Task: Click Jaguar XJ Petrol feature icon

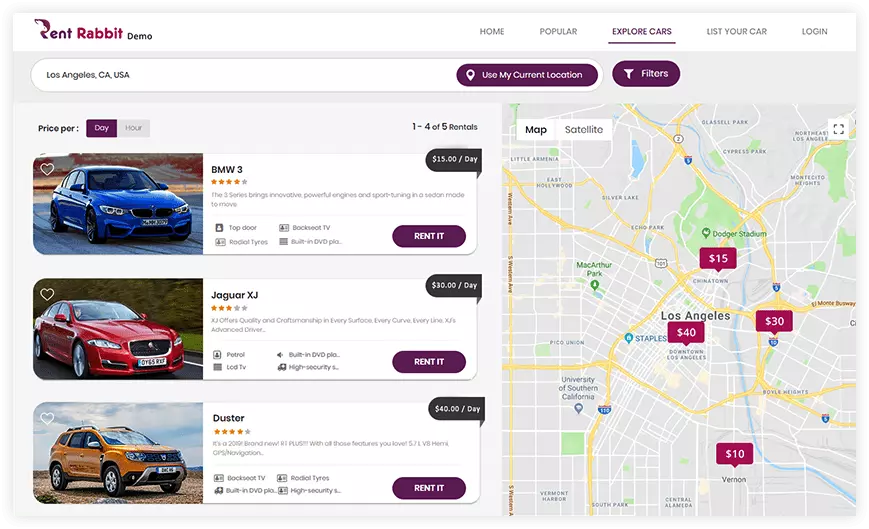Action: 217,355
